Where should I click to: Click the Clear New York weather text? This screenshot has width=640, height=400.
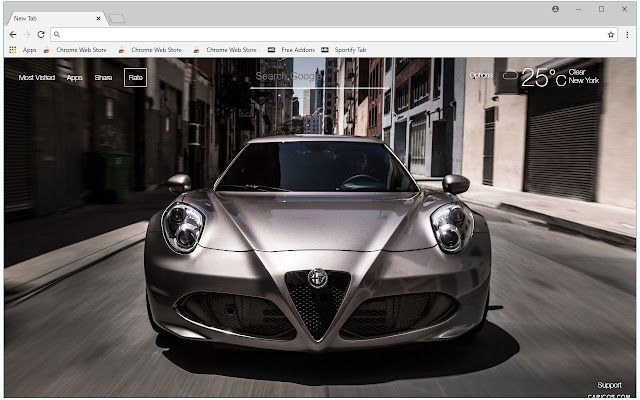pyautogui.click(x=584, y=76)
